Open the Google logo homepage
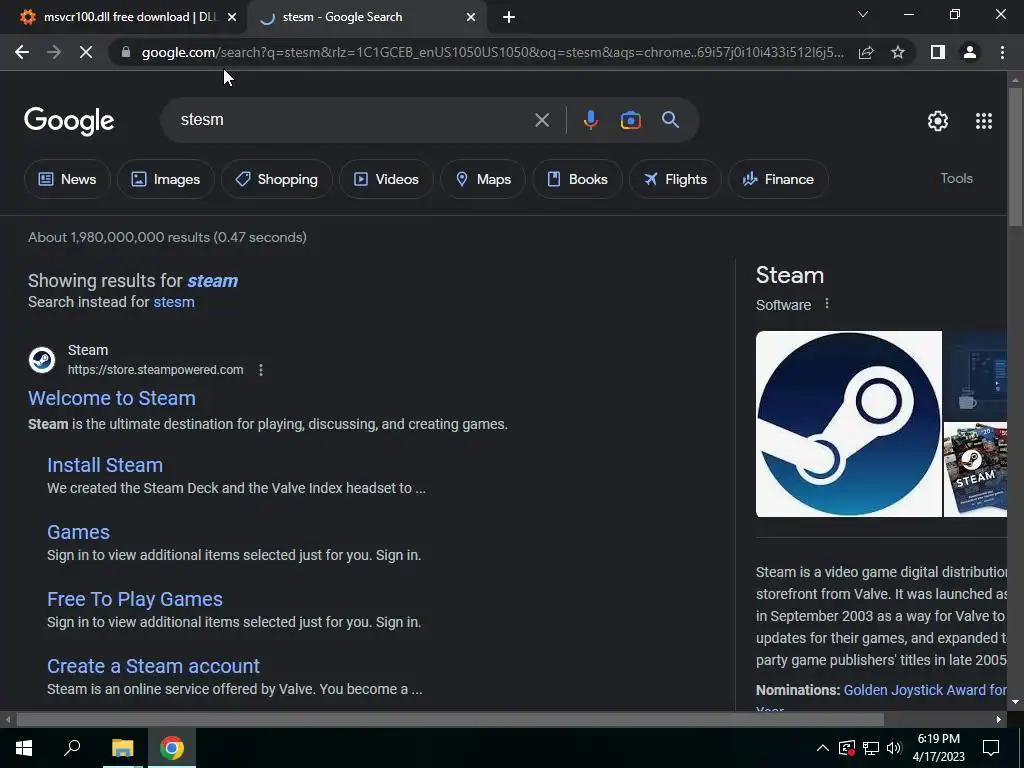This screenshot has width=1024, height=768. click(x=69, y=121)
